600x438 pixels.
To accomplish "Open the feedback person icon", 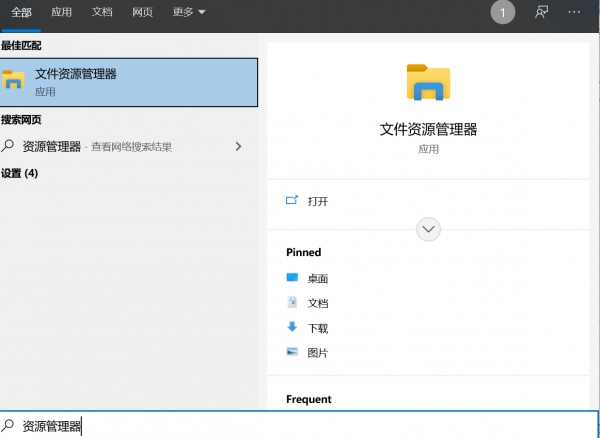I will click(x=541, y=12).
